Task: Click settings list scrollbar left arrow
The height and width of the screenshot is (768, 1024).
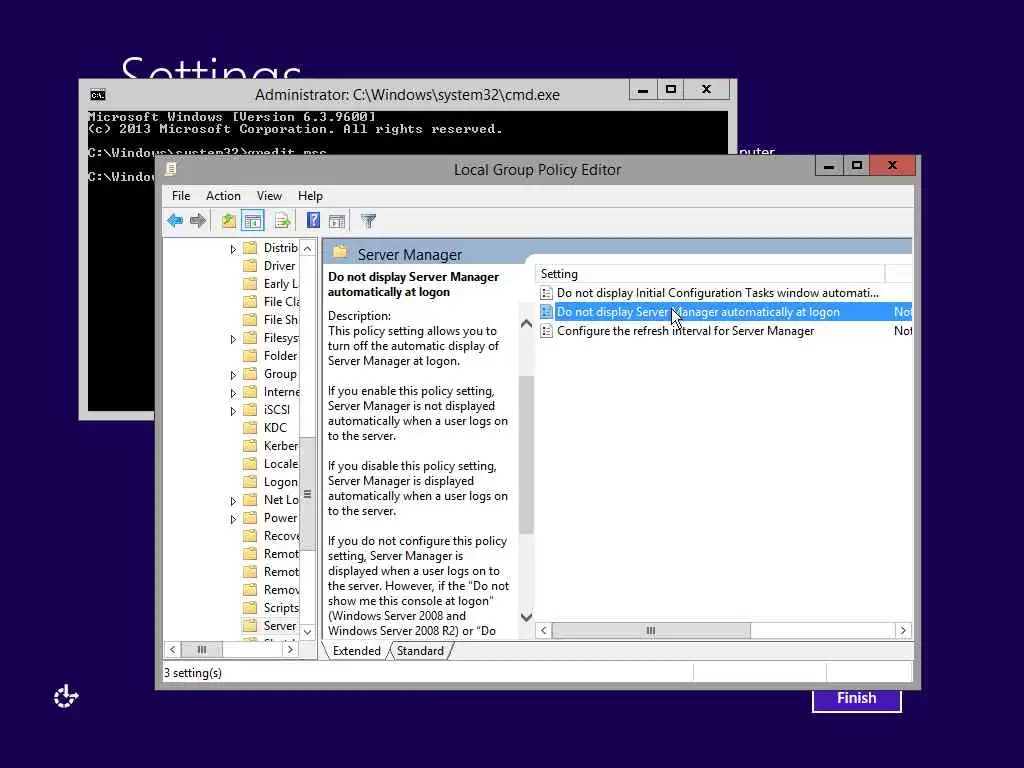Action: (543, 630)
